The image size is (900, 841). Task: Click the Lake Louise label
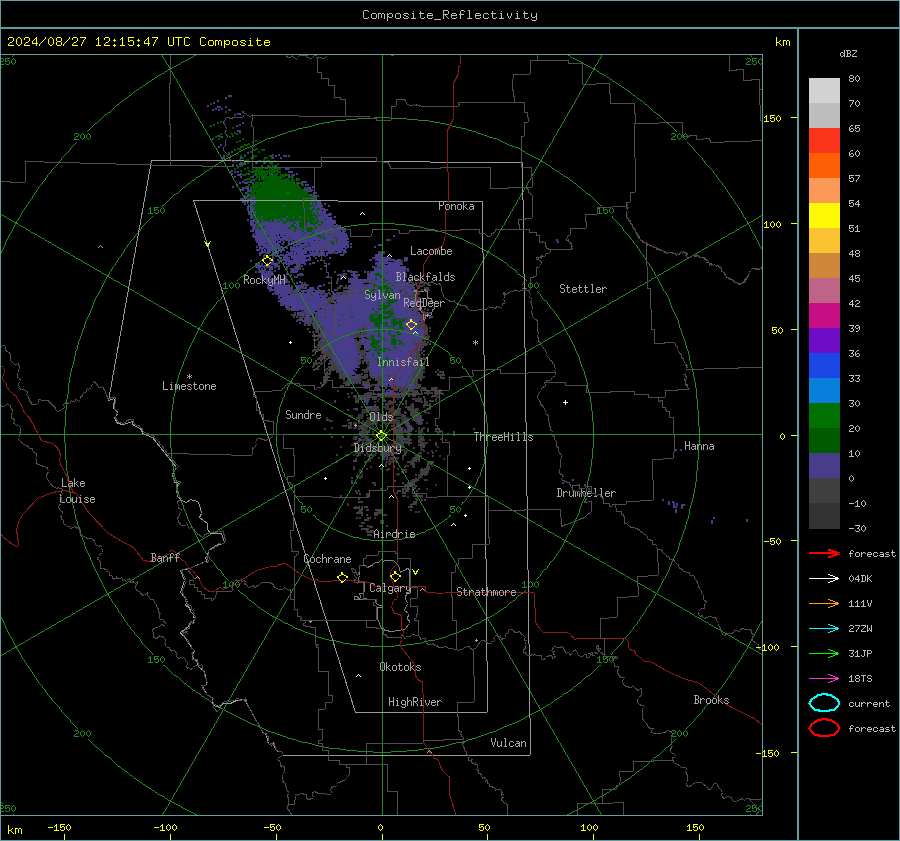[x=77, y=491]
